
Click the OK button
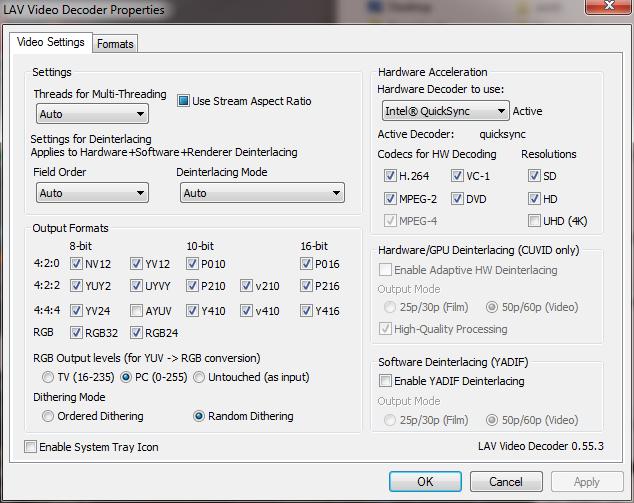tap(425, 481)
